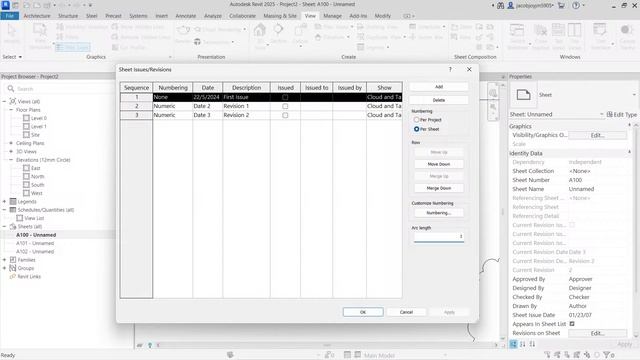Screen dimensions: 640x360
Task: Click the Switch Windows icon
Action: point(517,31)
